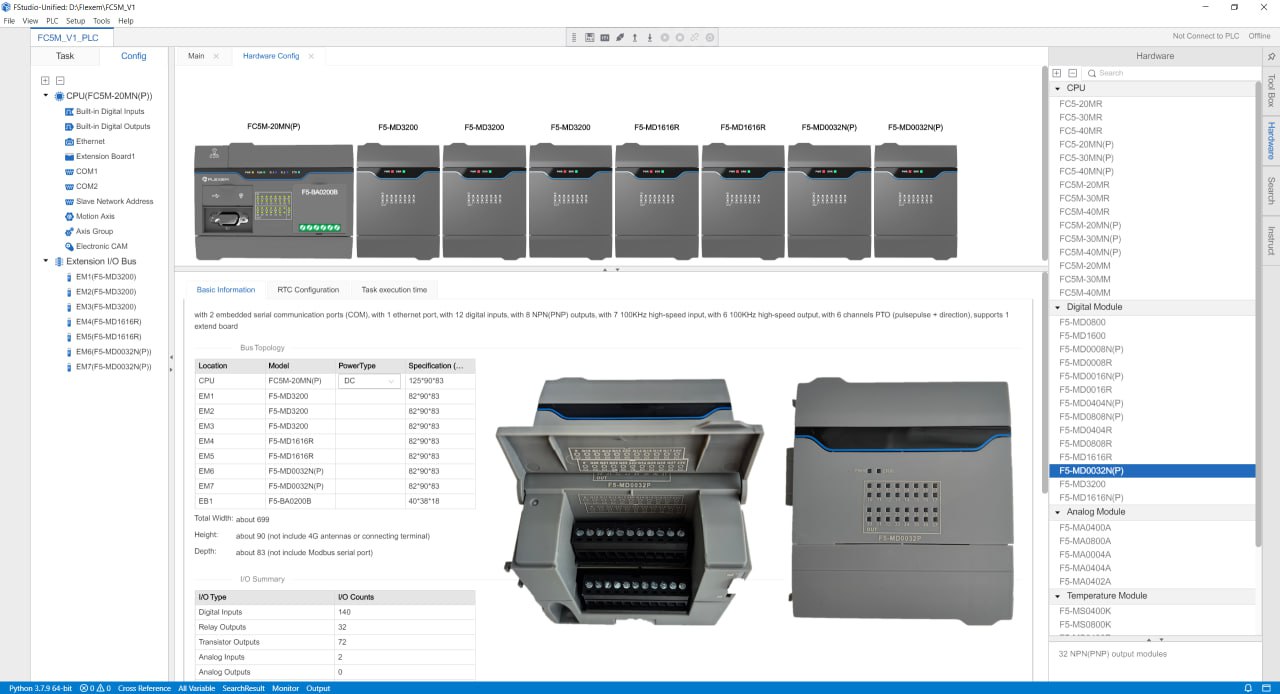The height and width of the screenshot is (694, 1280).
Task: Click the Motion Axis icon
Action: click(x=69, y=217)
